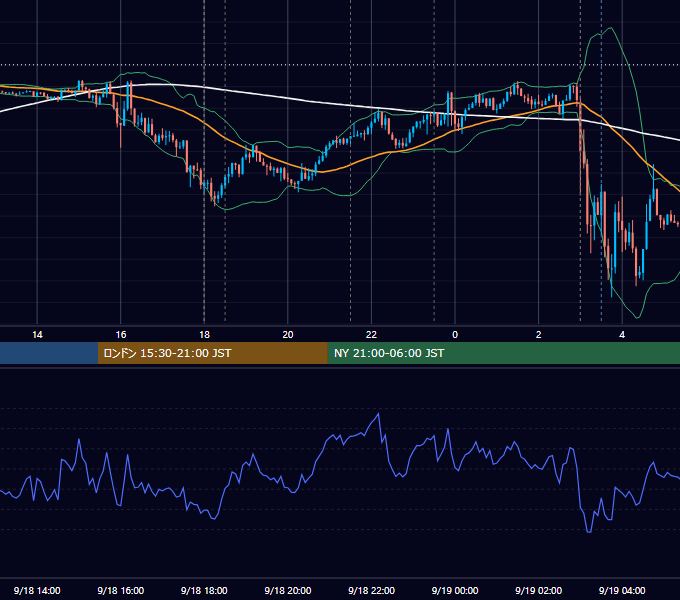The image size is (680, 600).
Task: Click the 9/18 20:00 label on oscillator axis
Action: [x=288, y=590]
